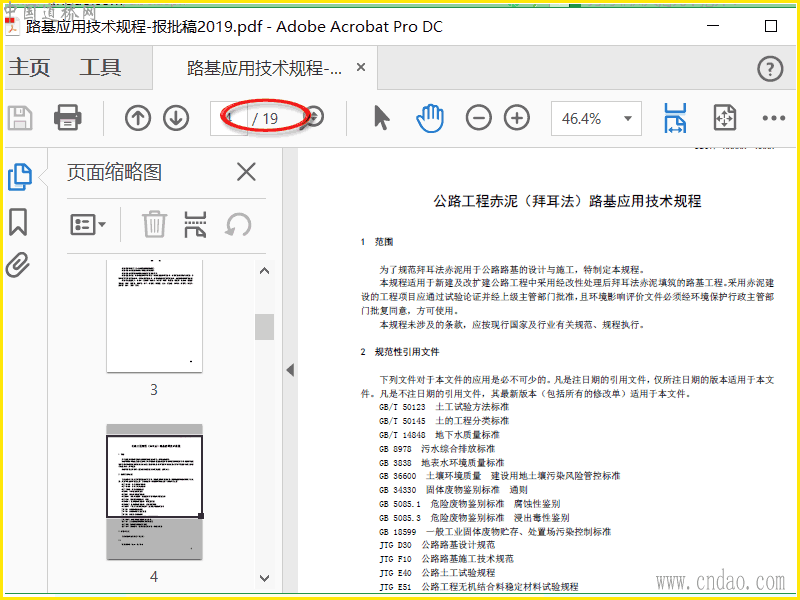The image size is (800, 600).
Task: Click the document title 公路工程赤泥路基应用技术规程
Action: [567, 201]
